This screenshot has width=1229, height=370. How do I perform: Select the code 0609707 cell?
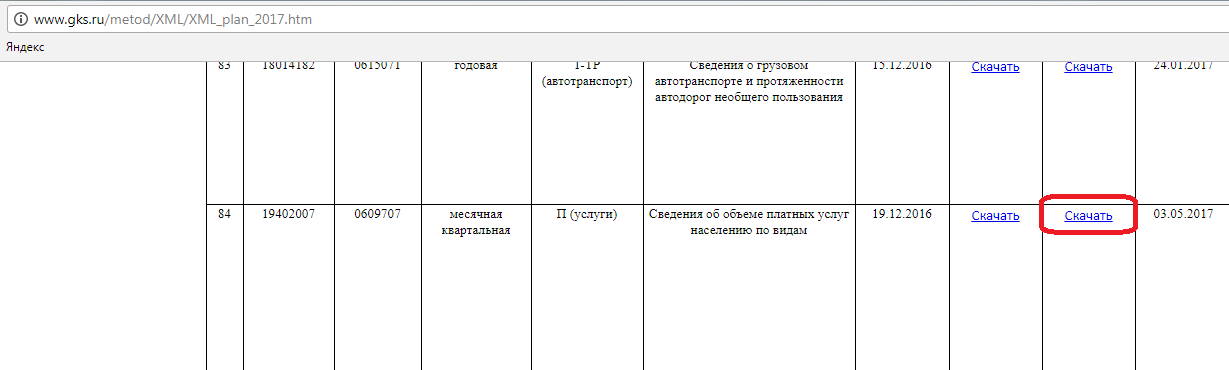377,214
